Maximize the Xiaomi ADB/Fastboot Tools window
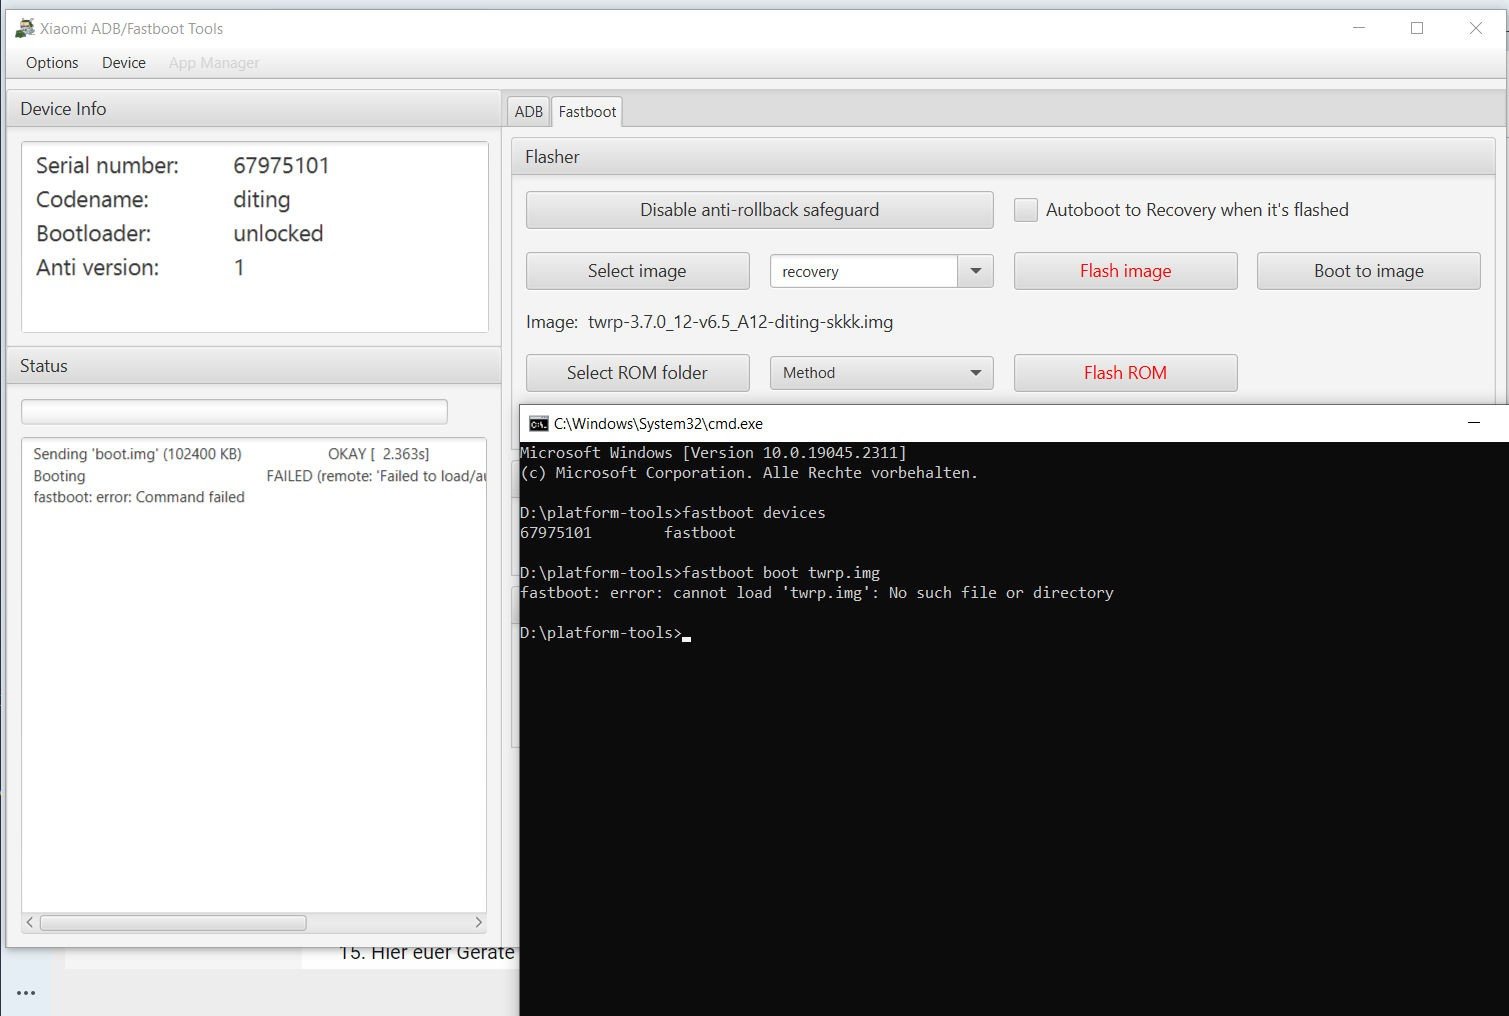 (x=1417, y=28)
